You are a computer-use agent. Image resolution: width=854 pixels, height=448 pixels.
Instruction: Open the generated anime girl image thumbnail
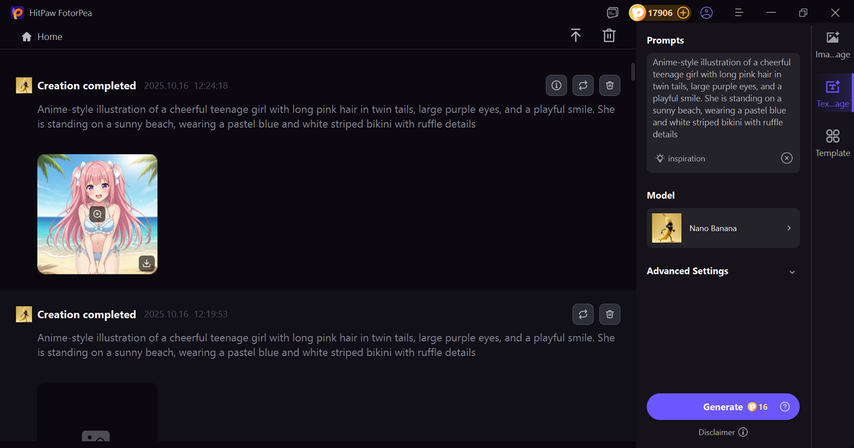point(97,214)
